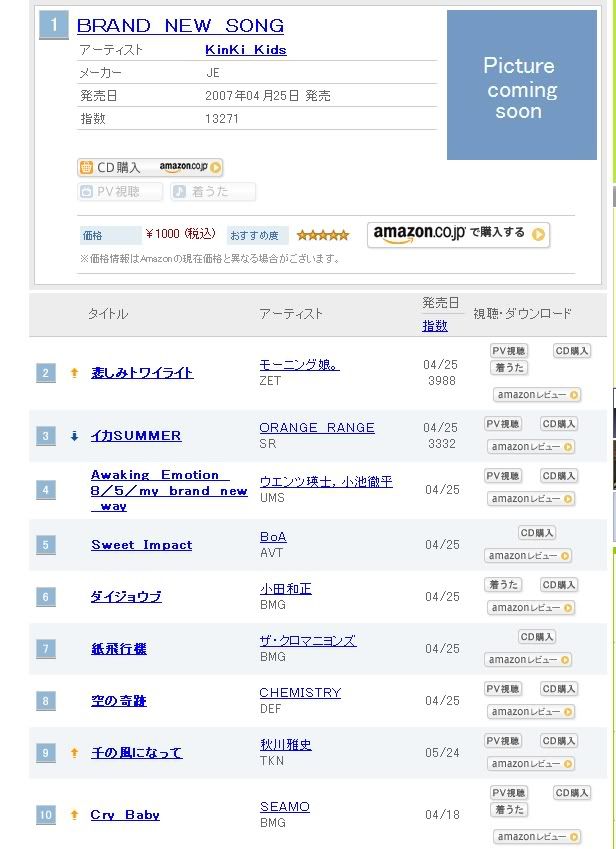Click large amazon.co.jp で購入する button
The height and width of the screenshot is (849, 616).
pyautogui.click(x=458, y=234)
